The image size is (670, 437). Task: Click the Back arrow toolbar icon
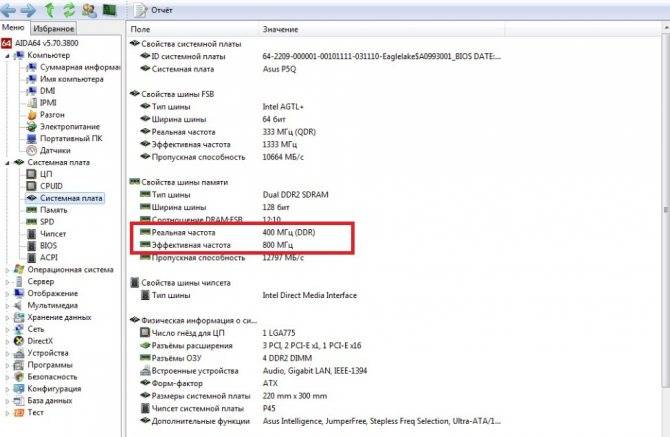point(8,10)
